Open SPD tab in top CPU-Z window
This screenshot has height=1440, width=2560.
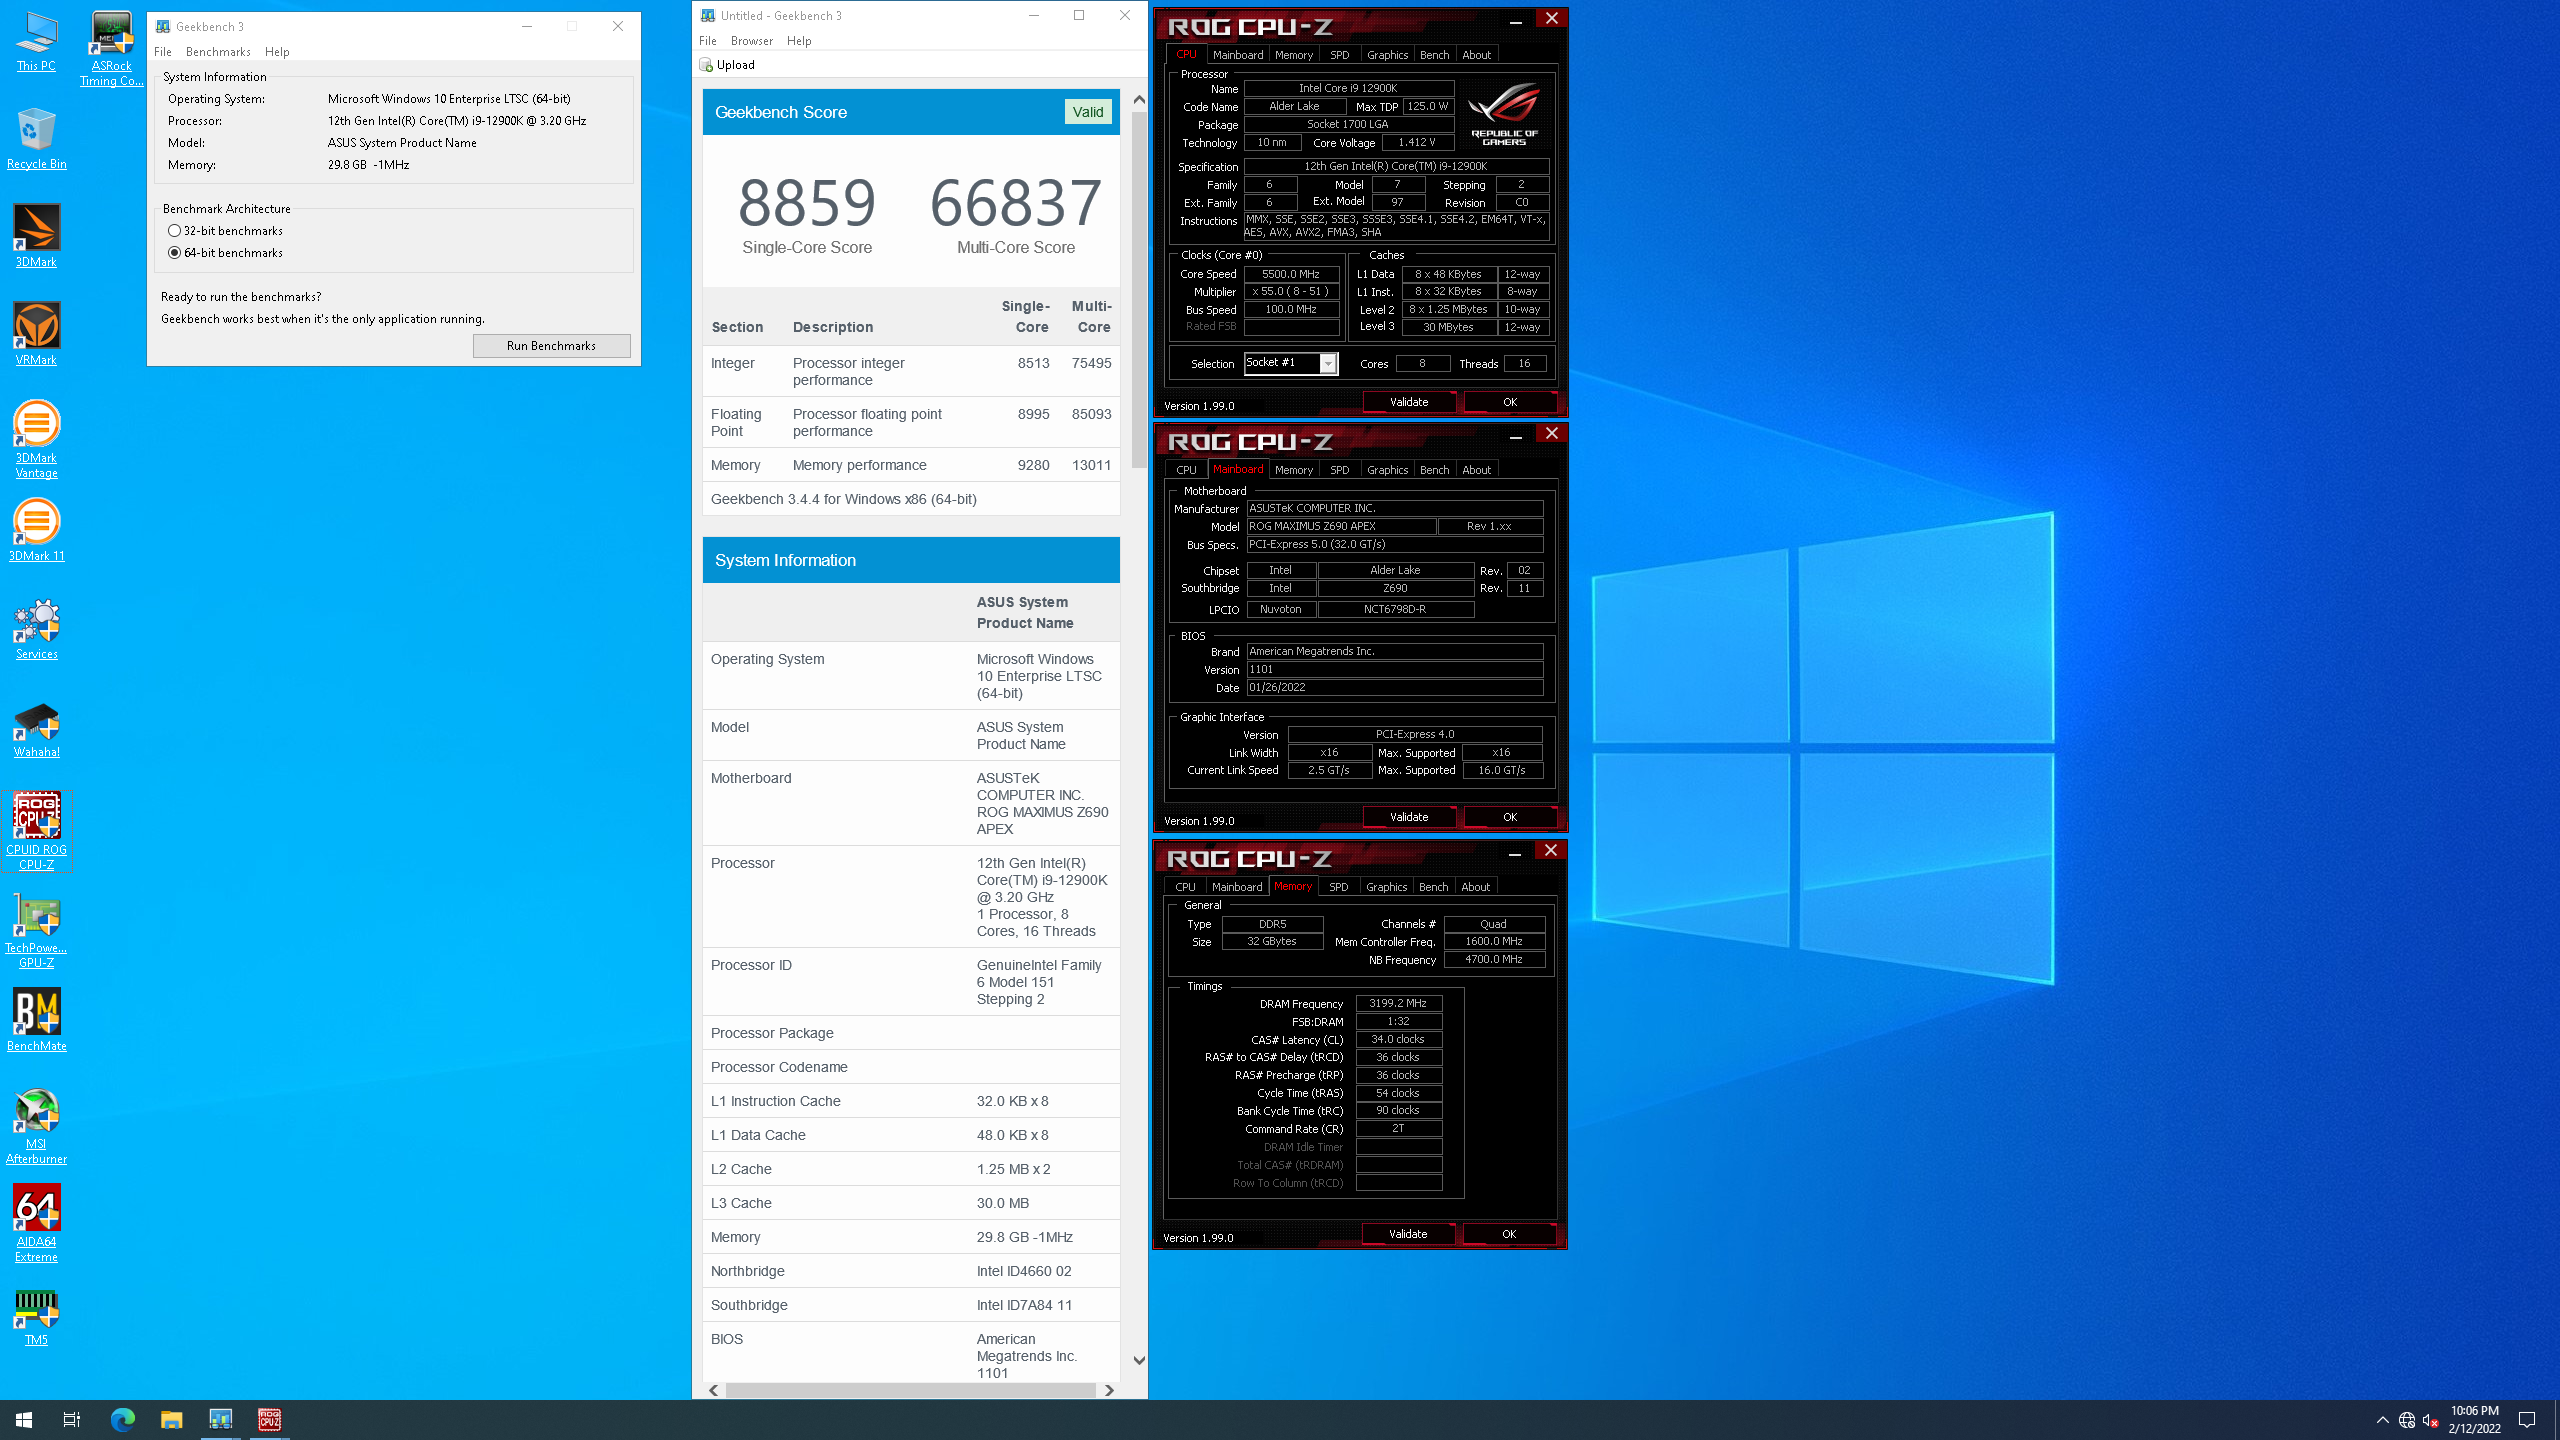(1340, 55)
